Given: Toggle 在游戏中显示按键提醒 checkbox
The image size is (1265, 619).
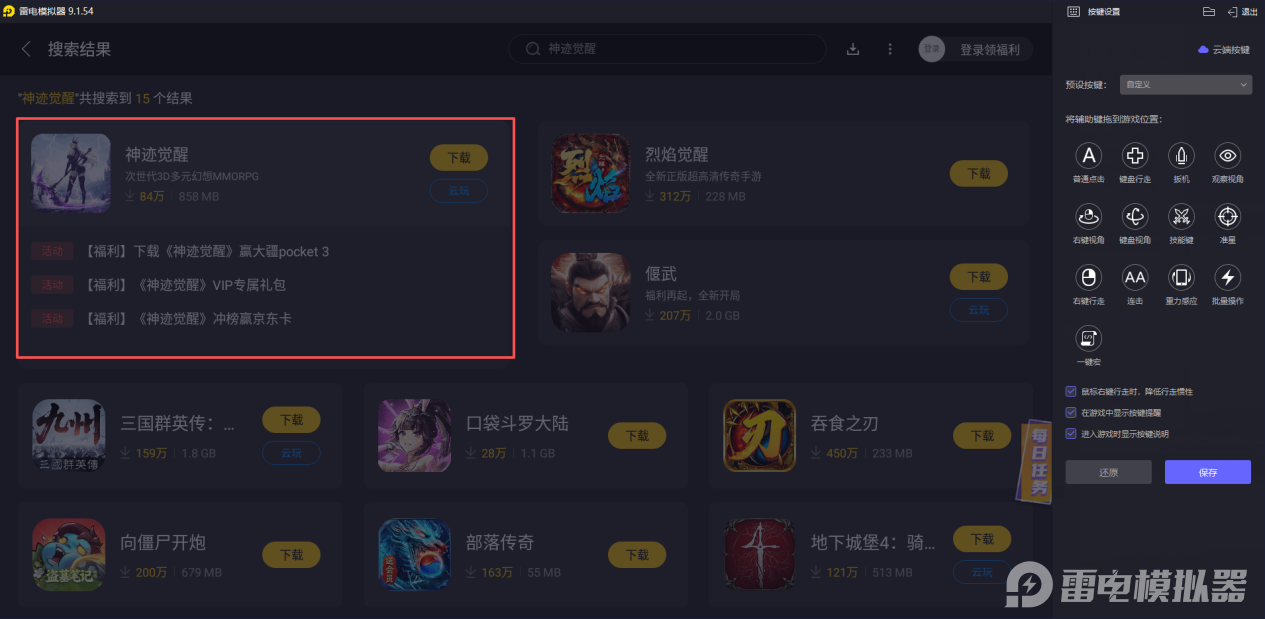Looking at the screenshot, I should tap(1071, 412).
